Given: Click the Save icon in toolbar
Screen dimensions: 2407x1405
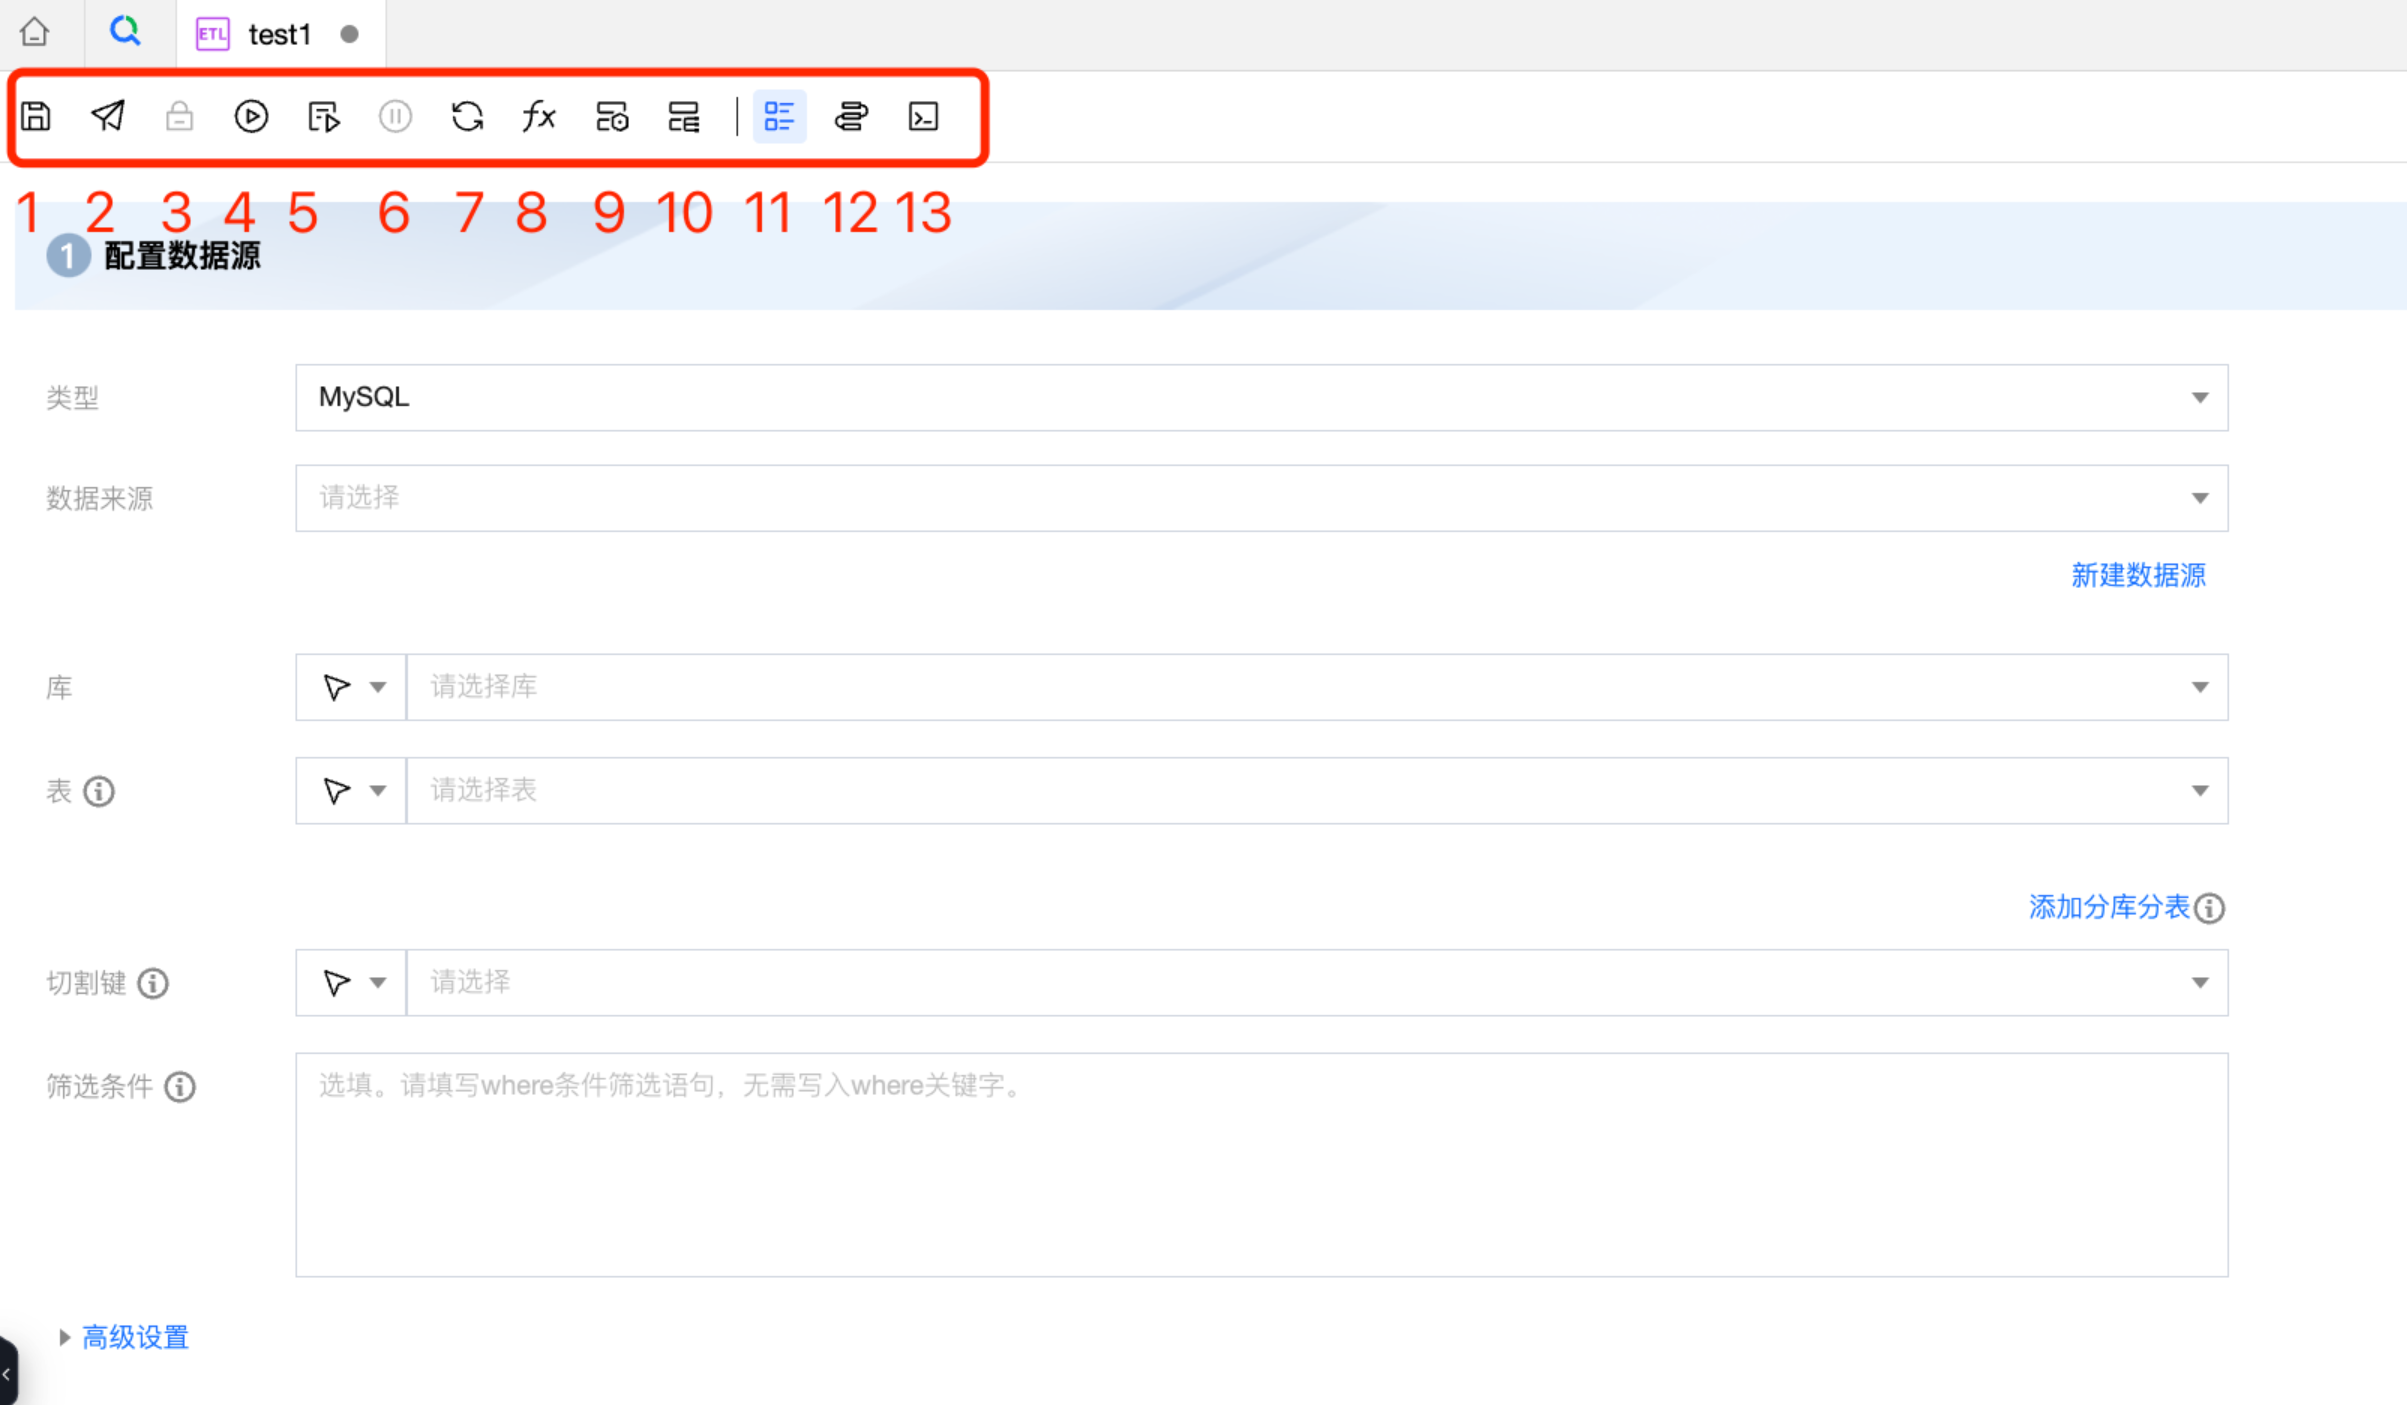Looking at the screenshot, I should coord(36,117).
